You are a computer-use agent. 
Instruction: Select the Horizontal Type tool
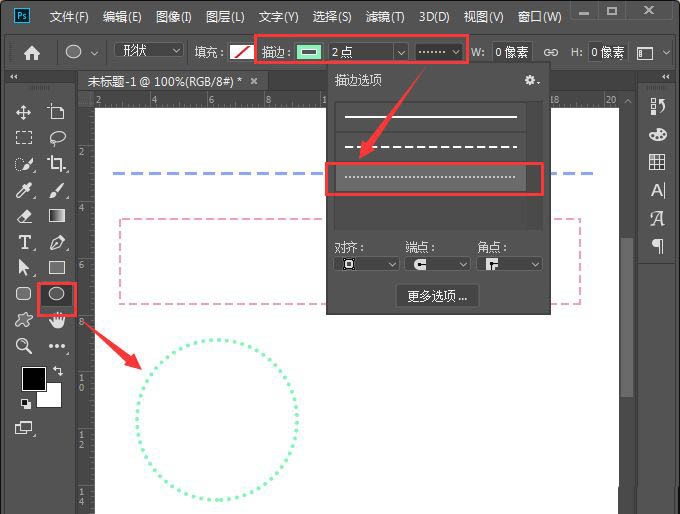(24, 242)
